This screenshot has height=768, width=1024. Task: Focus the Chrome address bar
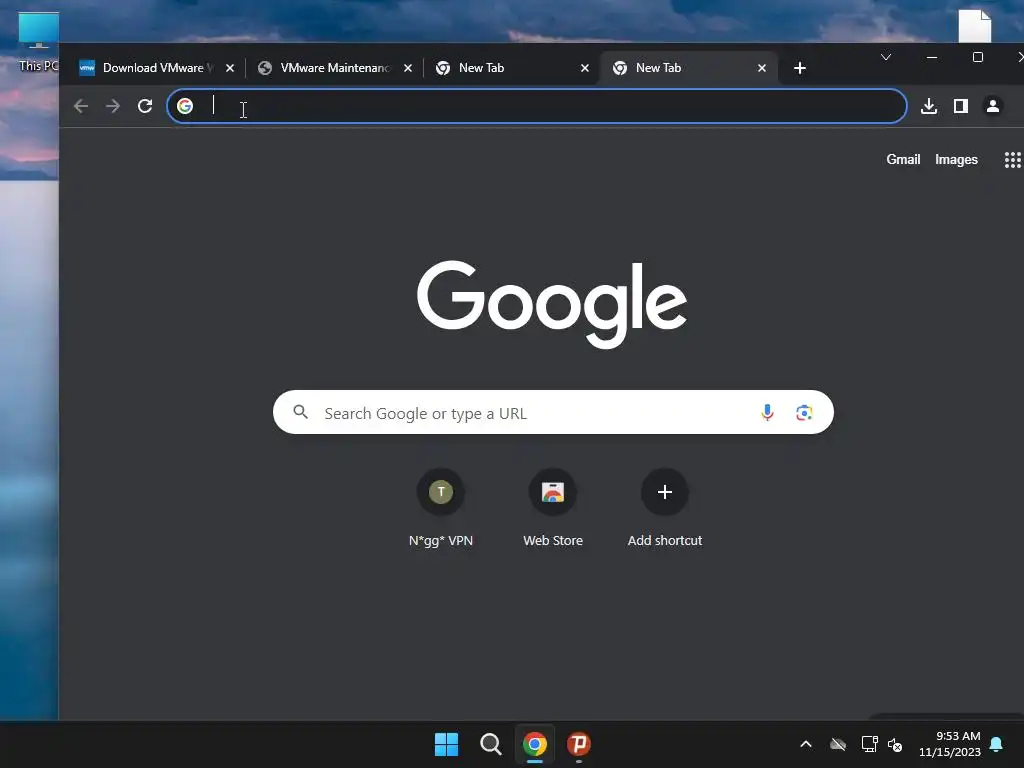[537, 106]
